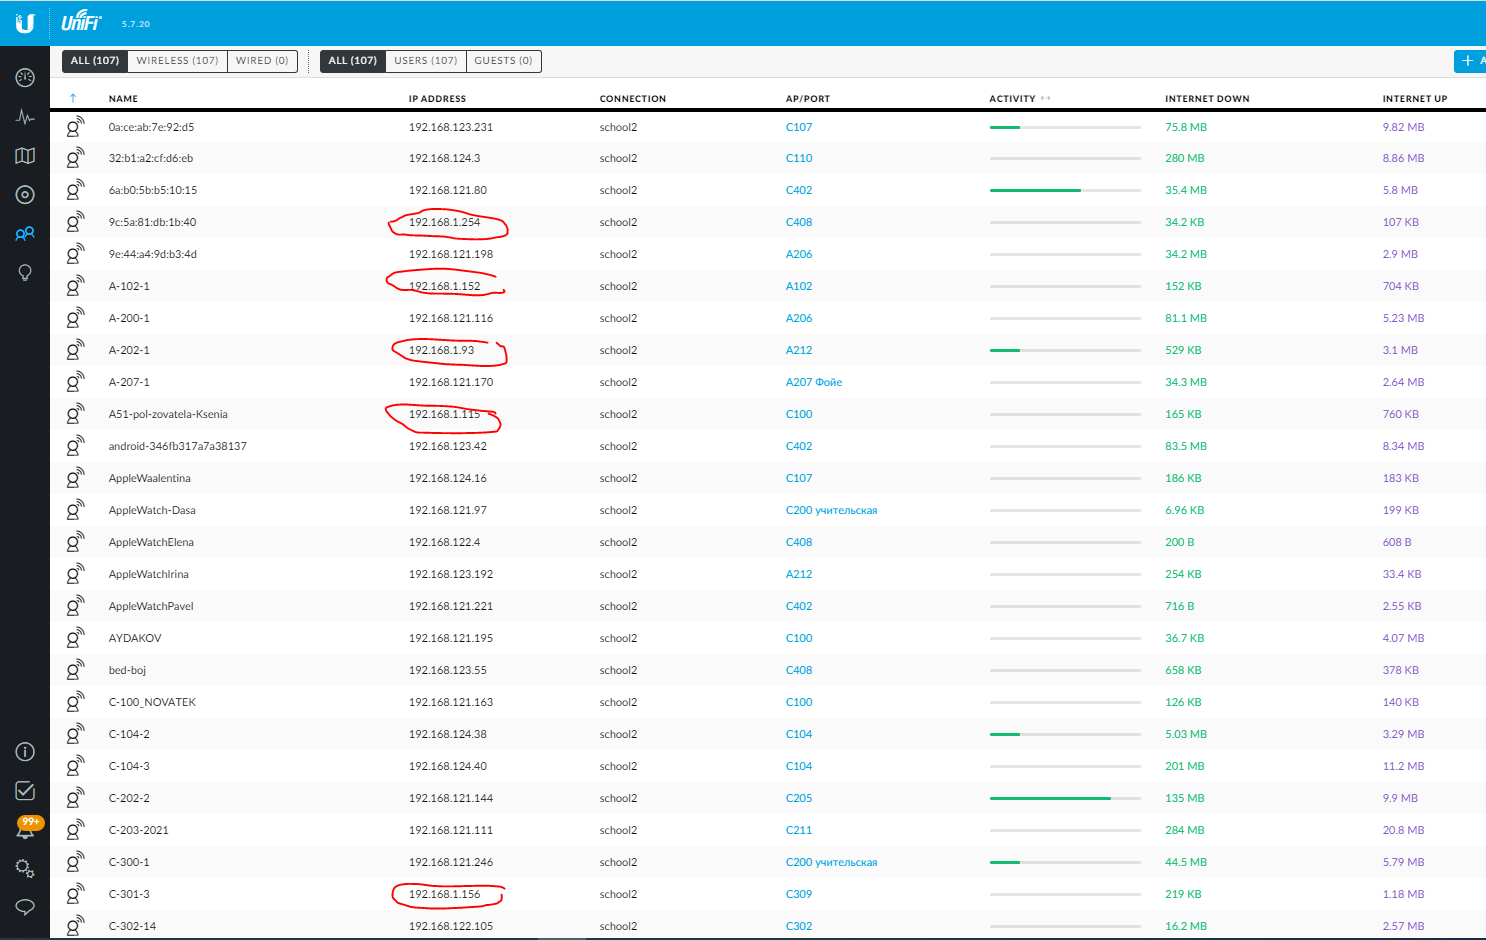Select the USERS (107) tab

point(425,61)
